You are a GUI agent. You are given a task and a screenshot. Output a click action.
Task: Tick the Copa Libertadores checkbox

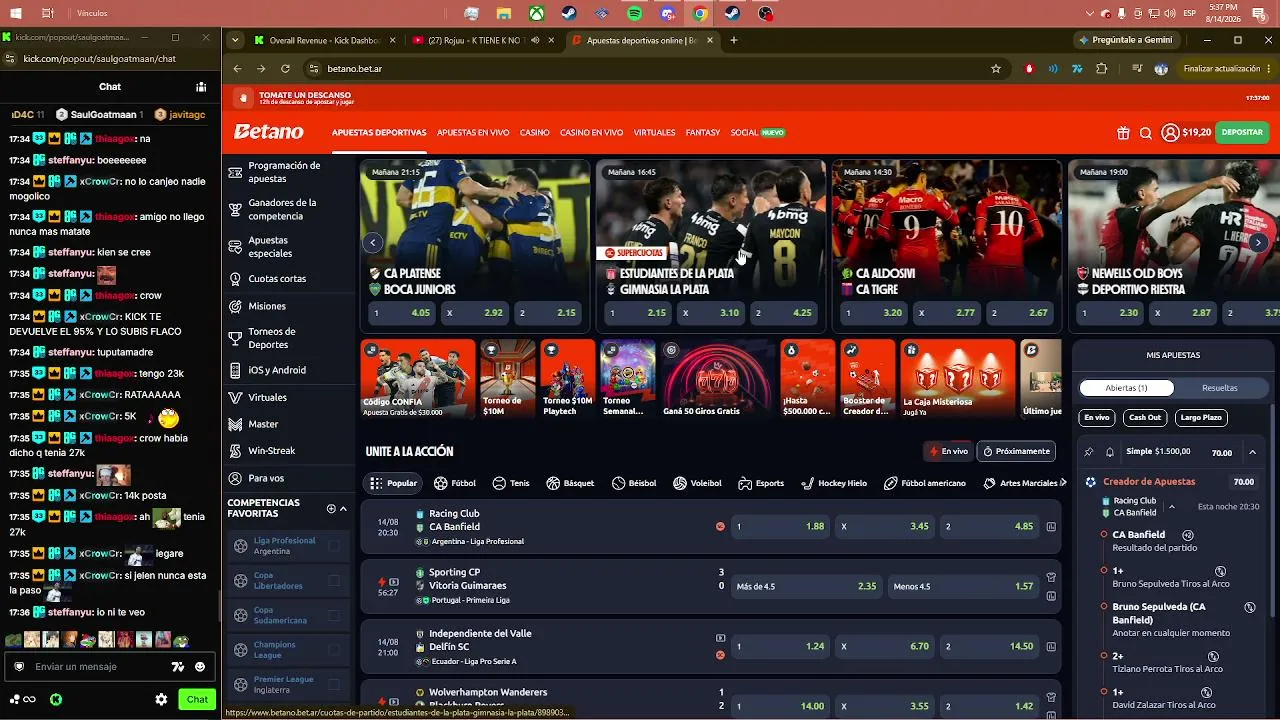(x=334, y=581)
